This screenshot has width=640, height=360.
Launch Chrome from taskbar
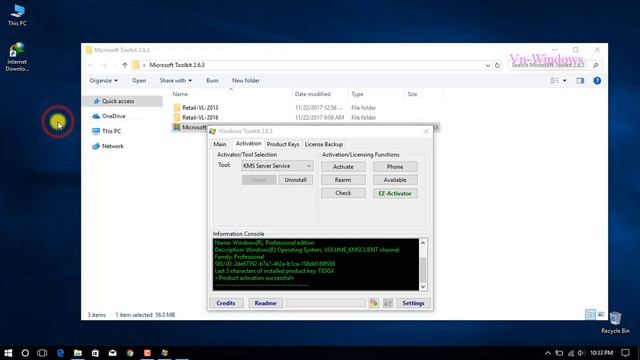click(x=130, y=353)
